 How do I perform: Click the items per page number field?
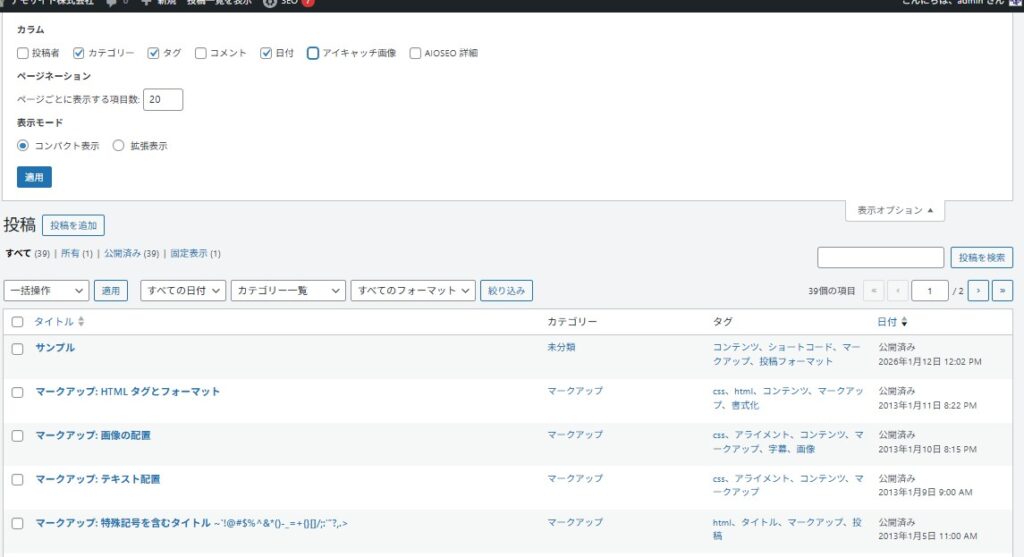(163, 99)
